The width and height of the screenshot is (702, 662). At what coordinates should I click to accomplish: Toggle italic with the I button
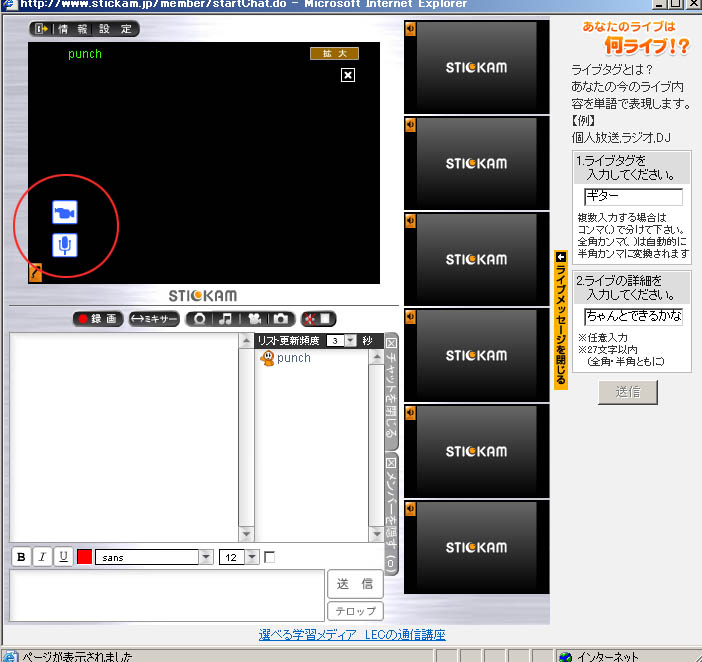[42, 557]
